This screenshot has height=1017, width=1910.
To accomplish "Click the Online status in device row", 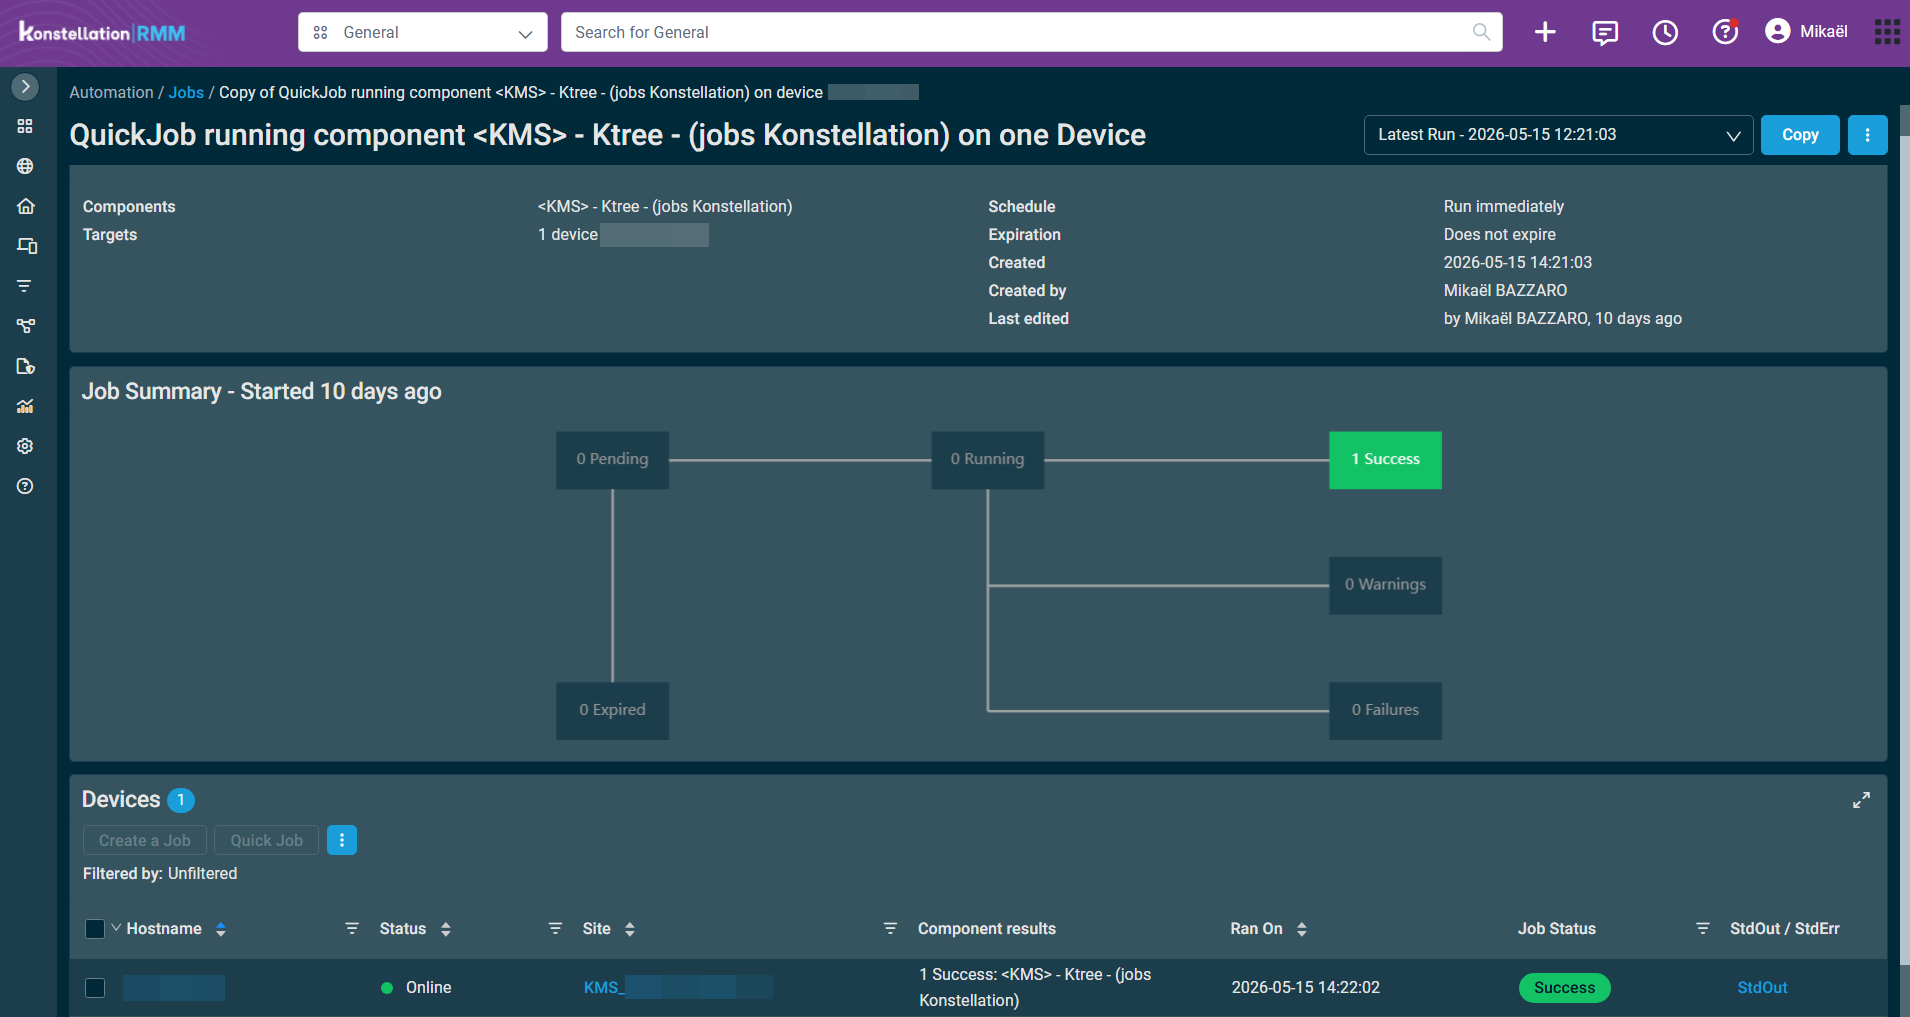I will click(416, 988).
